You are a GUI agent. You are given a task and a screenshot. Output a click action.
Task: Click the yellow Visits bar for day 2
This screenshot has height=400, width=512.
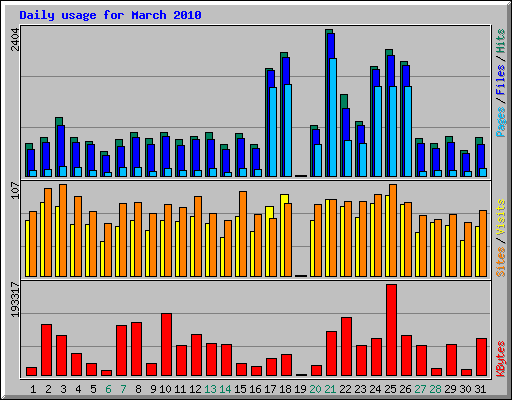pos(42,239)
